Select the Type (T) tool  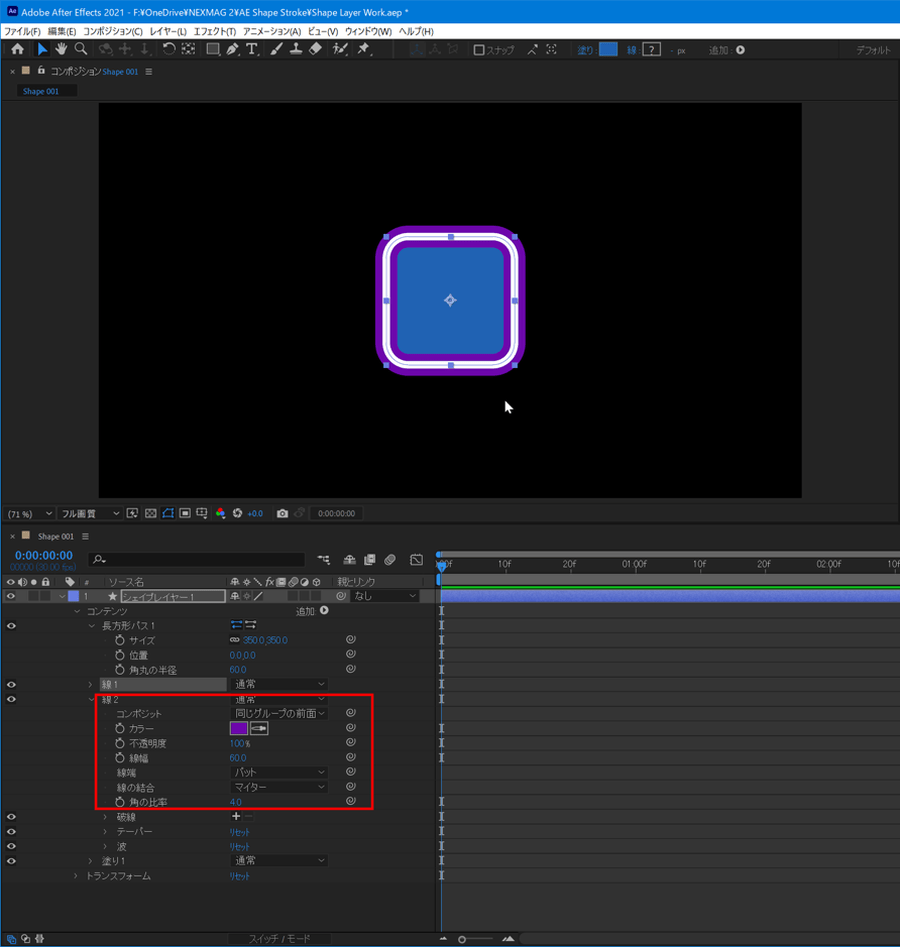[x=251, y=49]
